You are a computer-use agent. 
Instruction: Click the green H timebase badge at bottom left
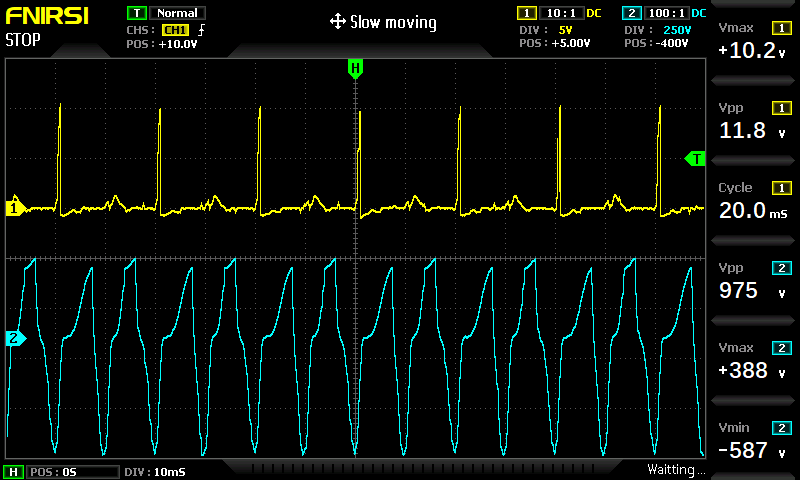[14, 471]
